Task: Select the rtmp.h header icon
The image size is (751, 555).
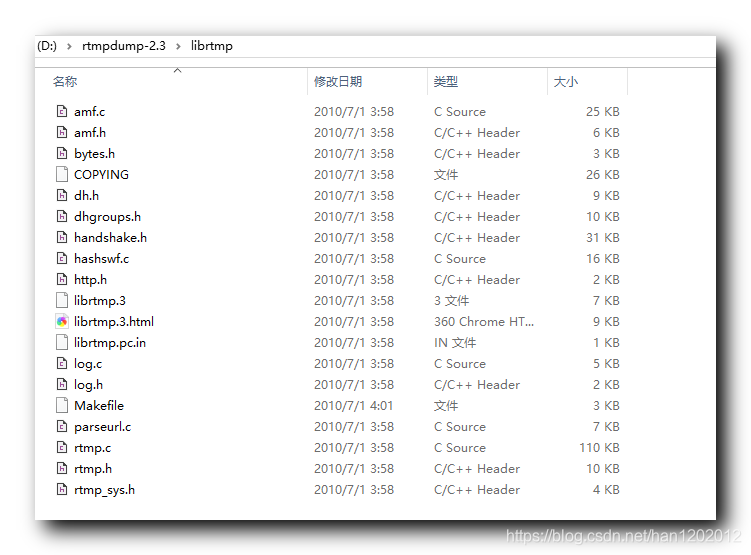Action: pyautogui.click(x=62, y=469)
